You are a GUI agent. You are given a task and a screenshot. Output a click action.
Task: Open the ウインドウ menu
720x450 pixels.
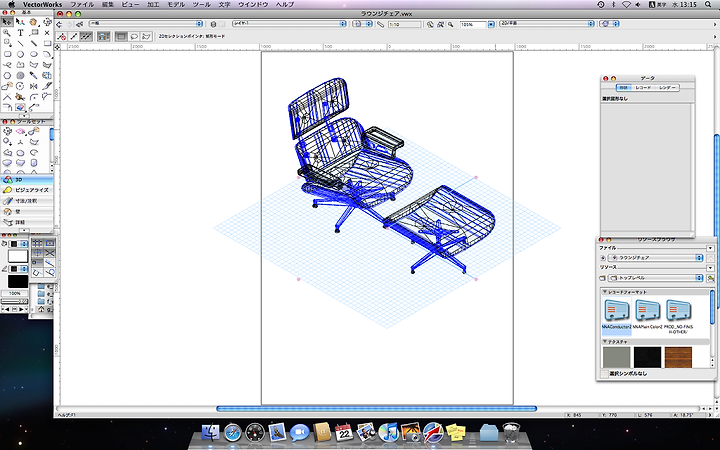pyautogui.click(x=253, y=5)
